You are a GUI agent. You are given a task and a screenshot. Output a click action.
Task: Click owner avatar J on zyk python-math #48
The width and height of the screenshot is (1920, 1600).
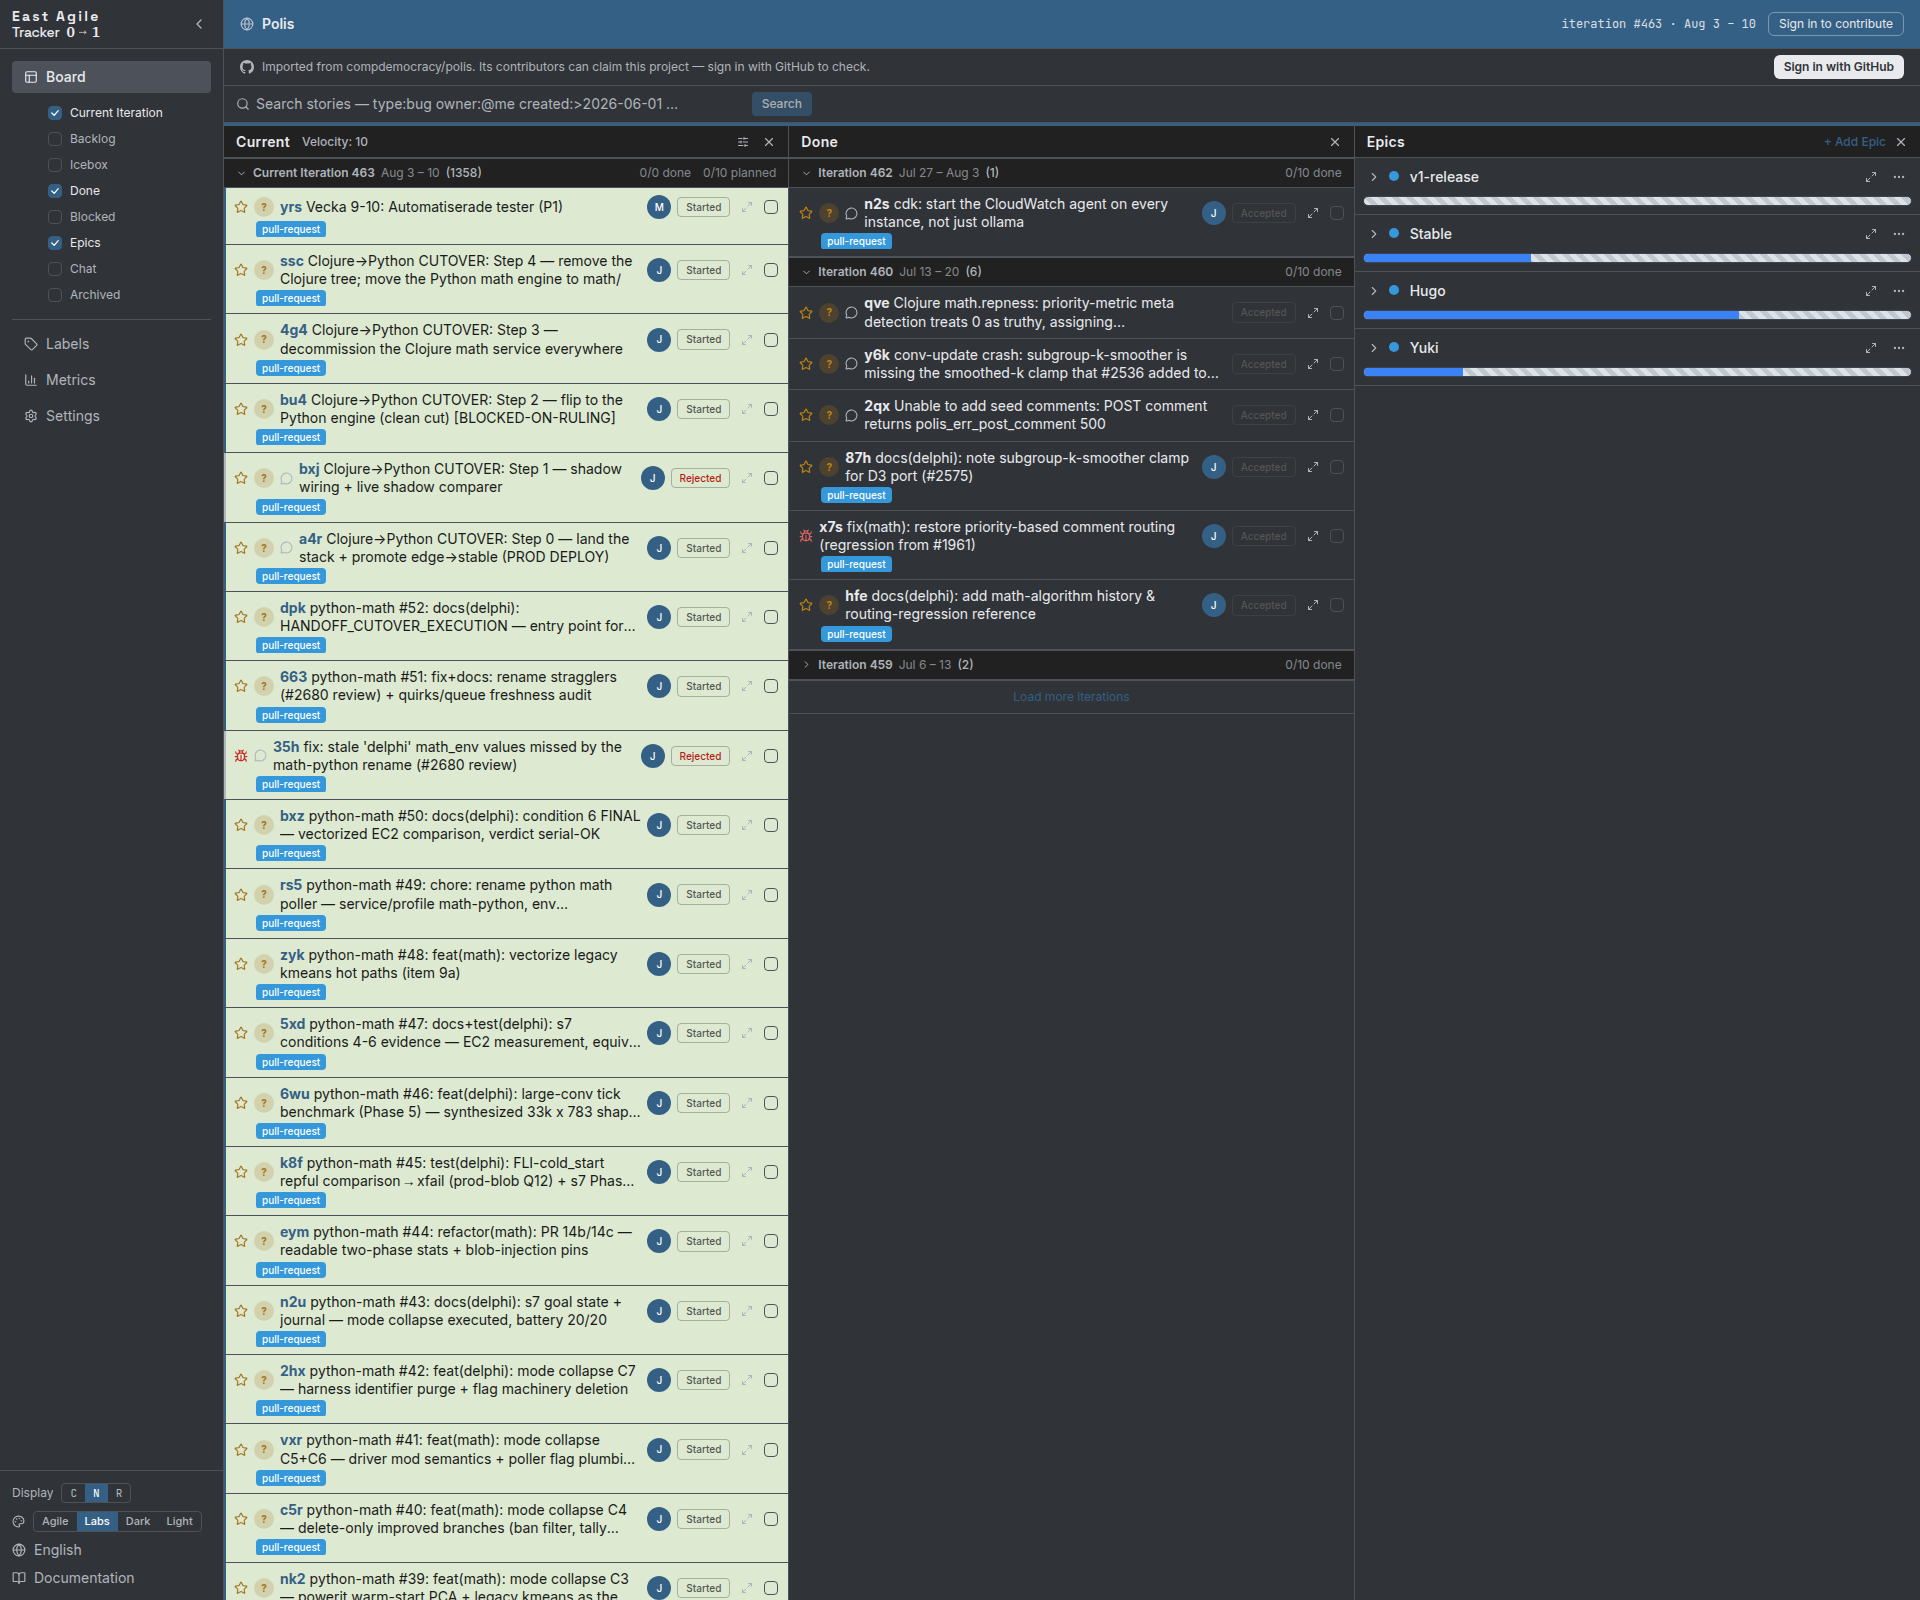659,964
